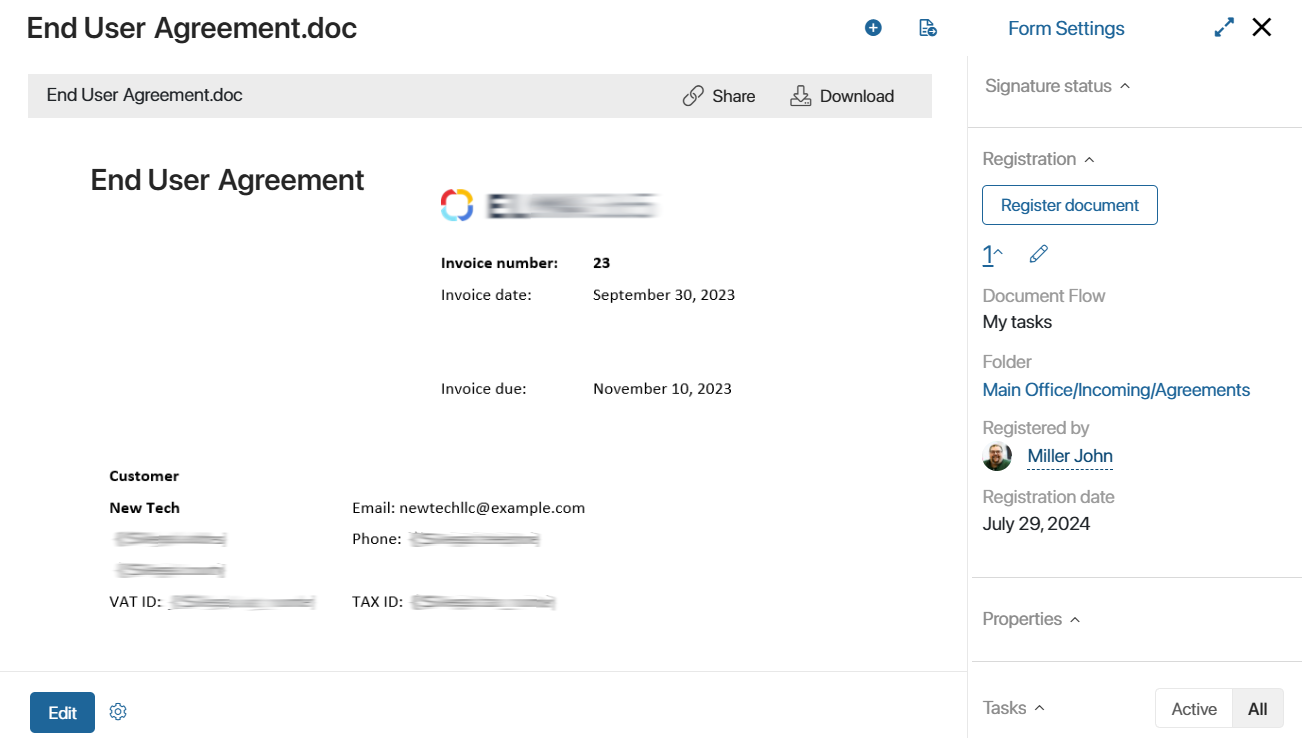Click the document send icon in header
1302x738 pixels.
pyautogui.click(x=928, y=28)
